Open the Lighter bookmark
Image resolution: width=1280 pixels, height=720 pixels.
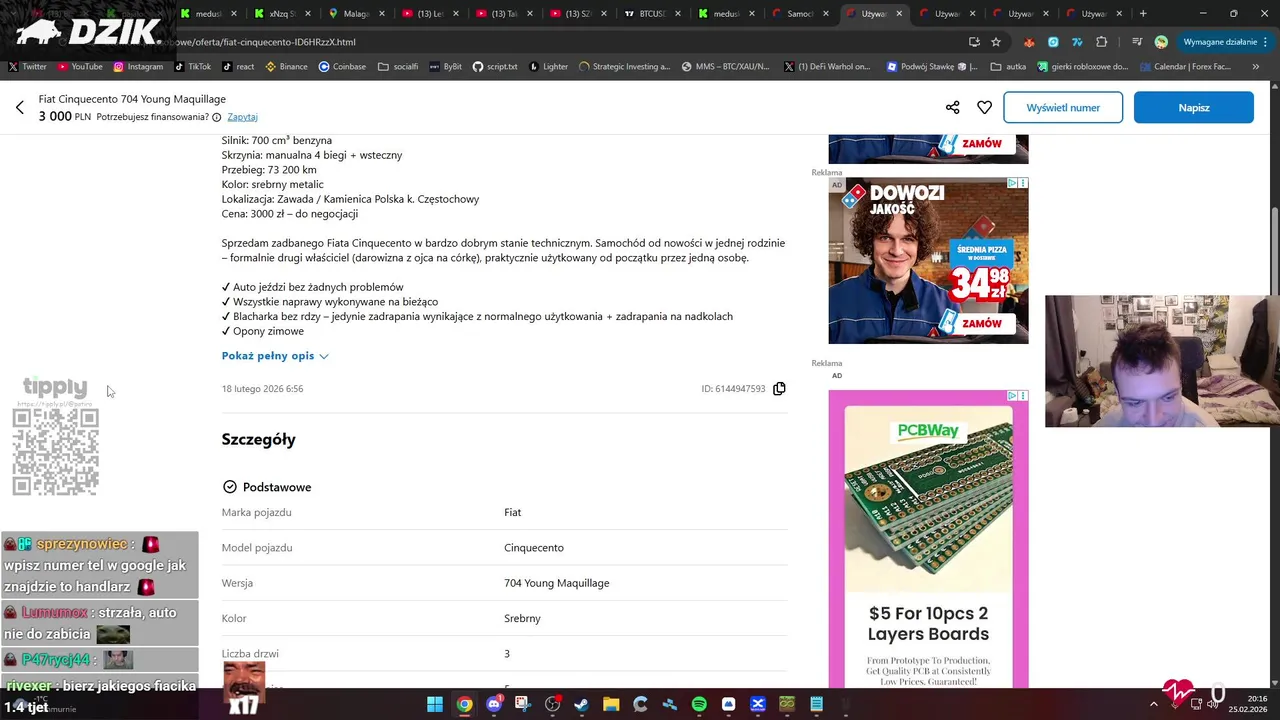click(x=548, y=67)
